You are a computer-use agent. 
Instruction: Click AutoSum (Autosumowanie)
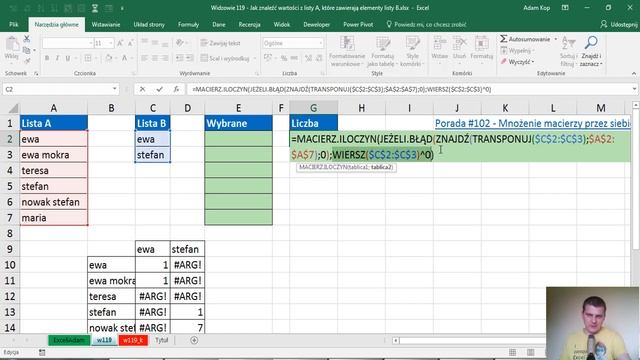click(x=525, y=39)
